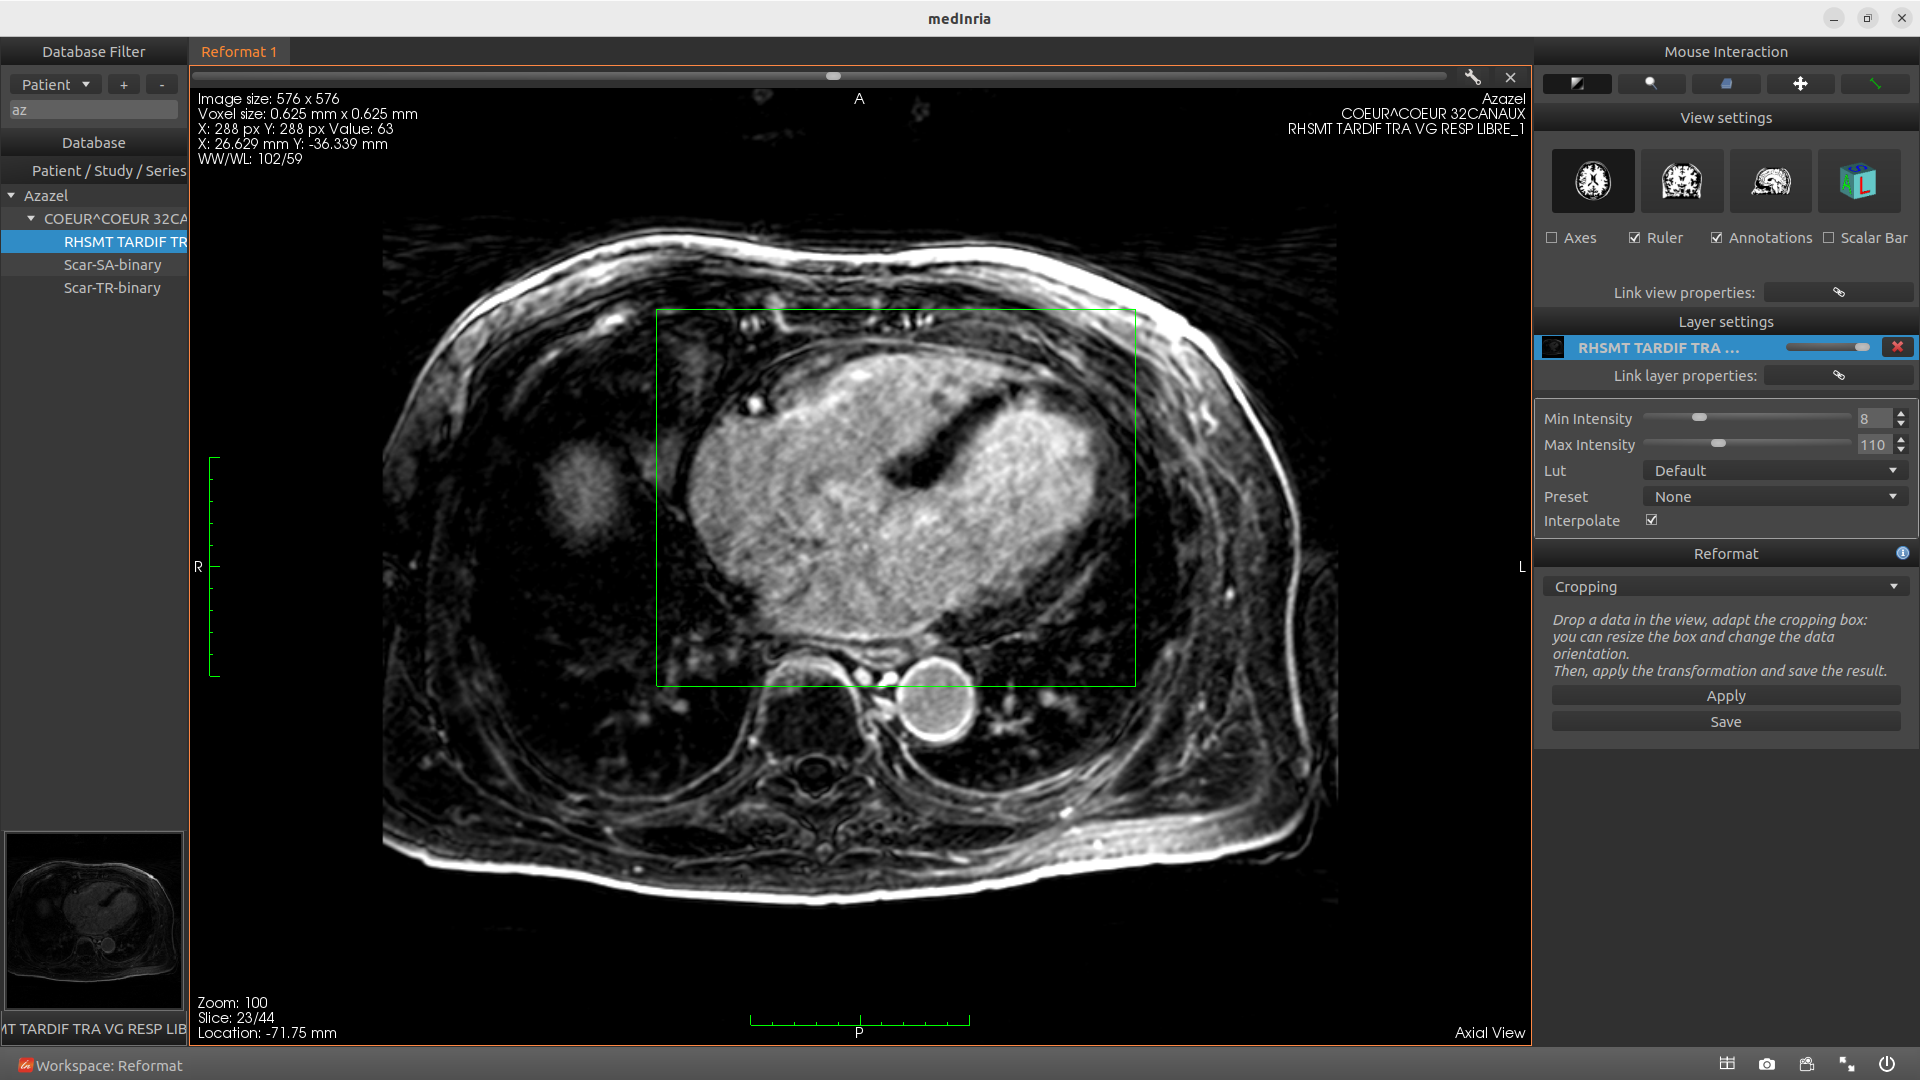Enable the Scalar Bar checkbox
Viewport: 1920px width, 1080px height.
click(1828, 238)
